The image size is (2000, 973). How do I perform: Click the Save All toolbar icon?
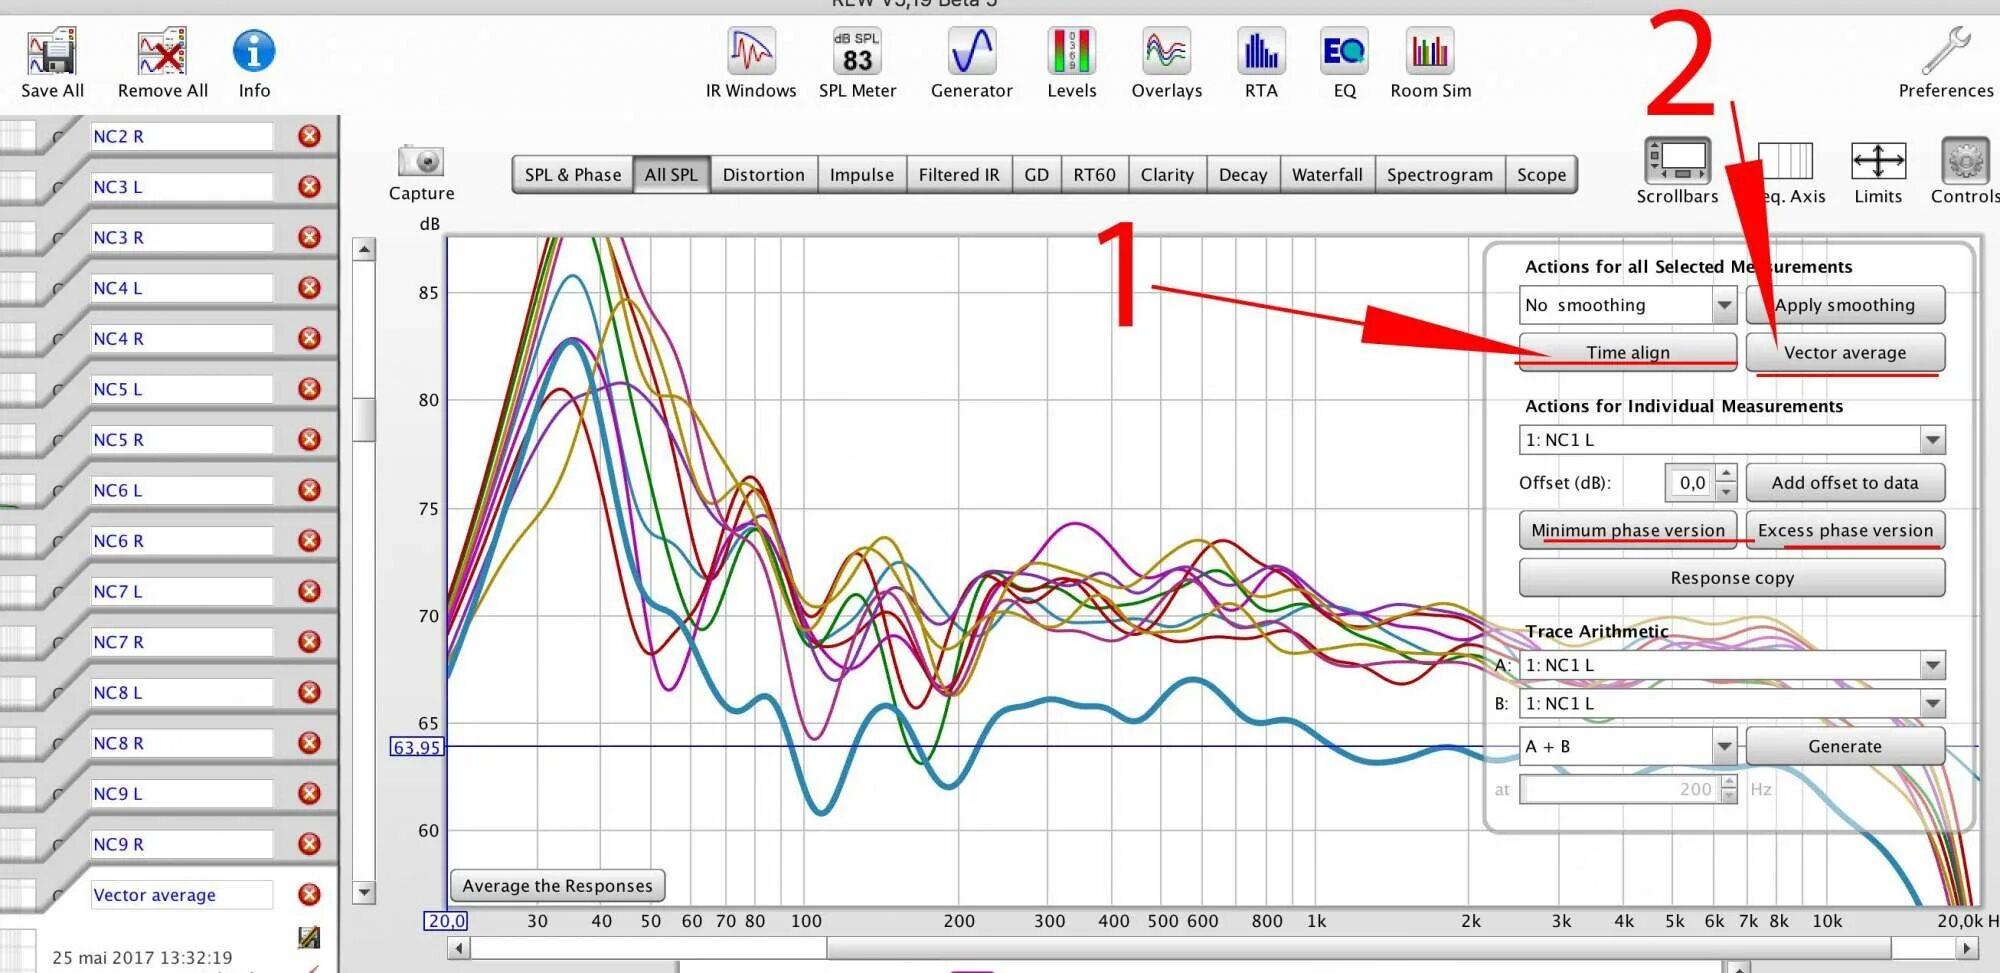52,52
